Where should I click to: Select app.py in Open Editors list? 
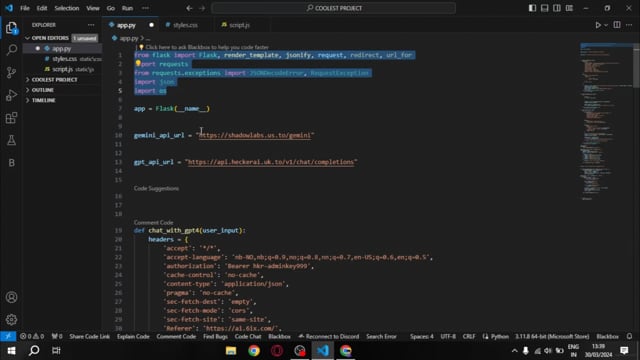pyautogui.click(x=62, y=49)
